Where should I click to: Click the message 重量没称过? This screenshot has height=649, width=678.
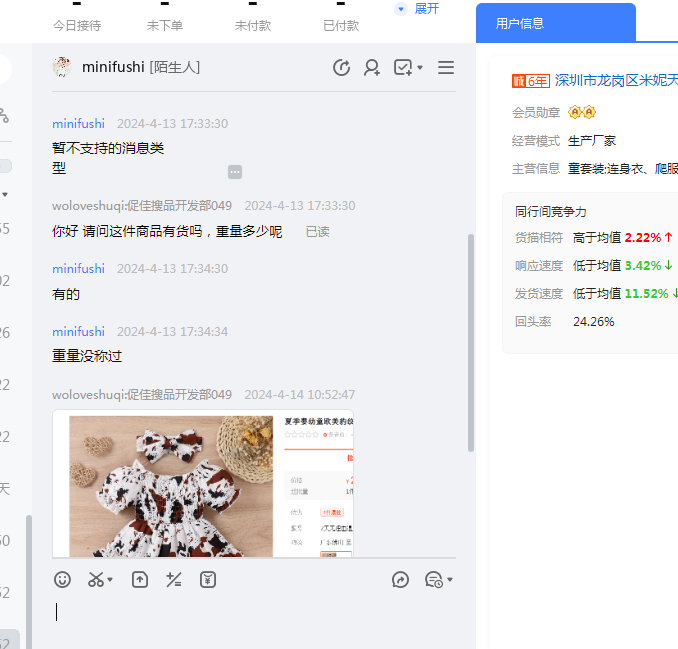pos(87,356)
